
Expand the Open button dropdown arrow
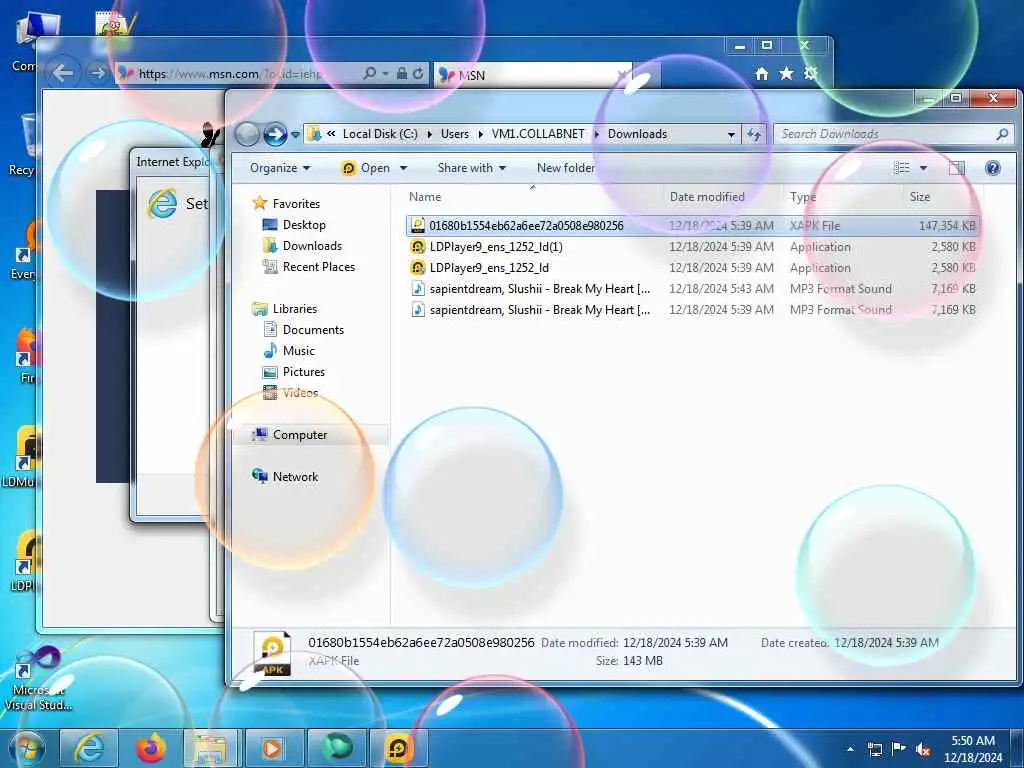click(x=404, y=168)
